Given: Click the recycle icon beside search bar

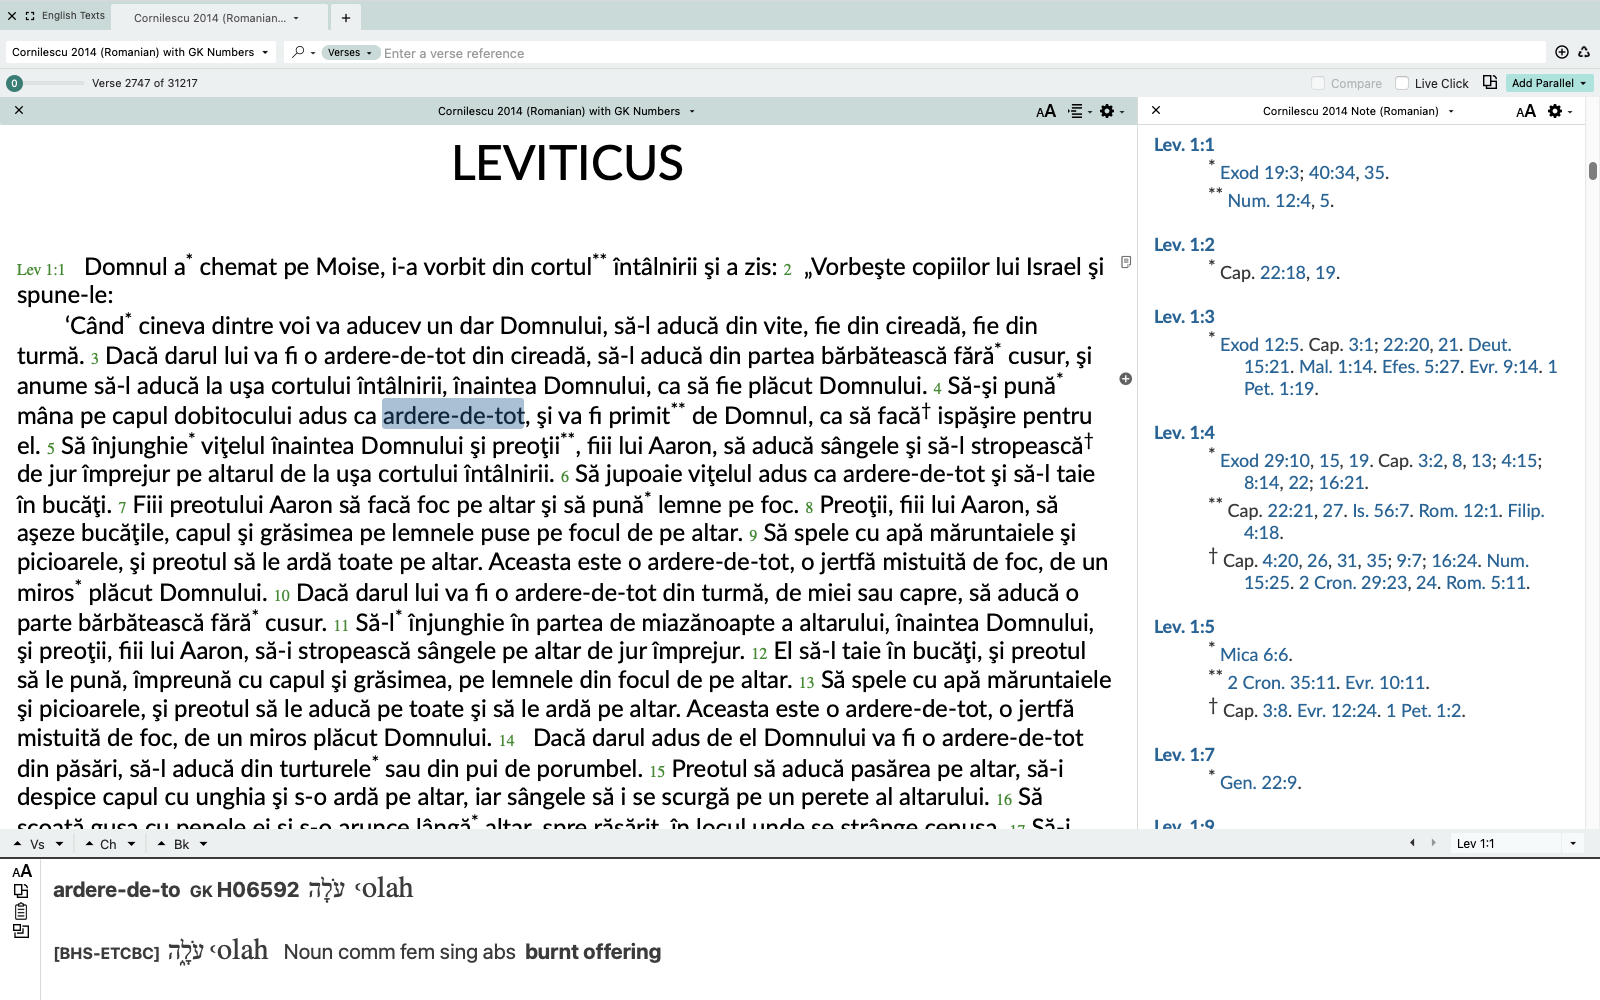Looking at the screenshot, I should (1584, 52).
